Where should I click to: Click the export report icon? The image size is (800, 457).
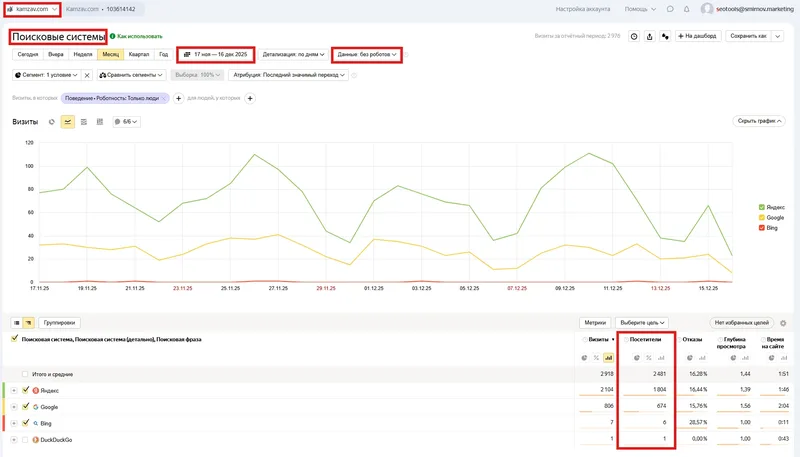tap(650, 36)
